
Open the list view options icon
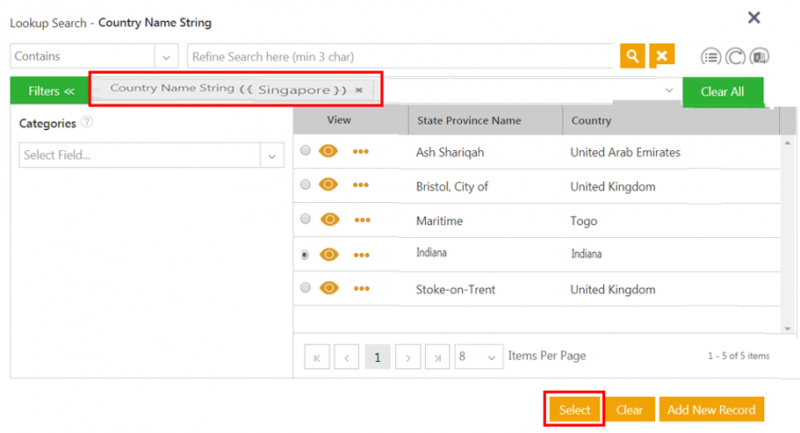pos(711,56)
